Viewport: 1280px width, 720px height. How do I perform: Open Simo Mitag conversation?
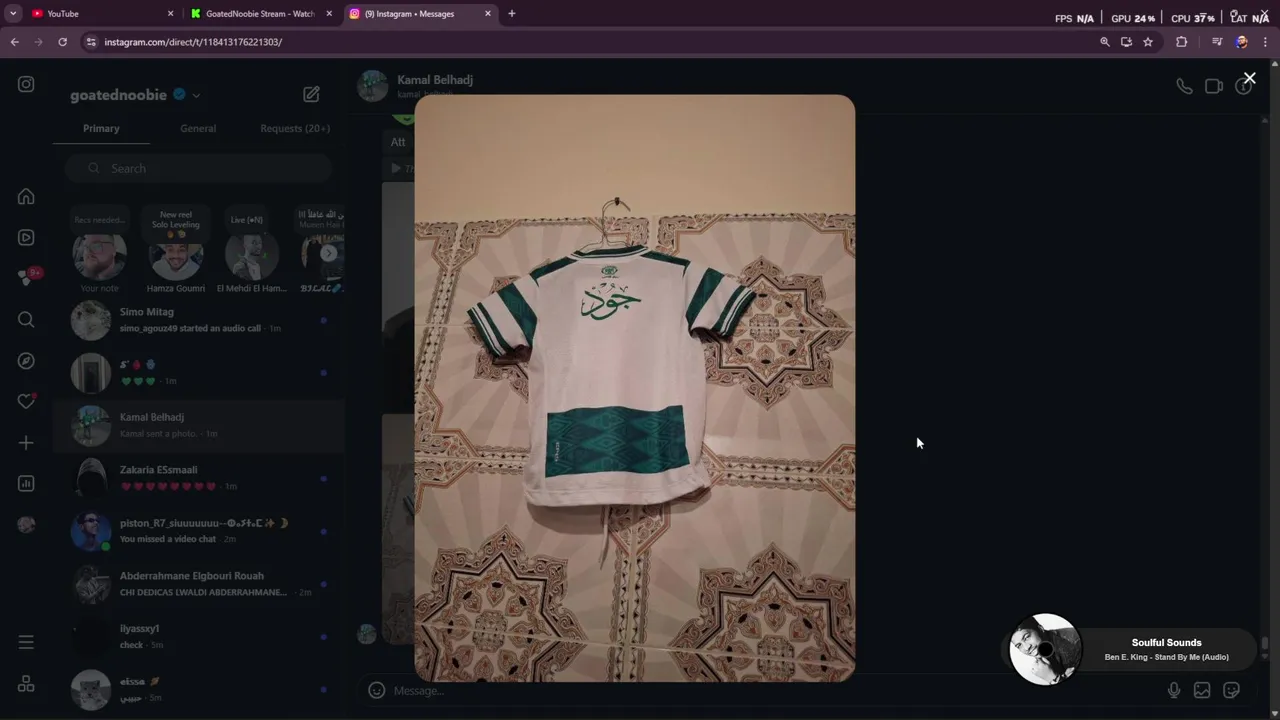(x=198, y=320)
